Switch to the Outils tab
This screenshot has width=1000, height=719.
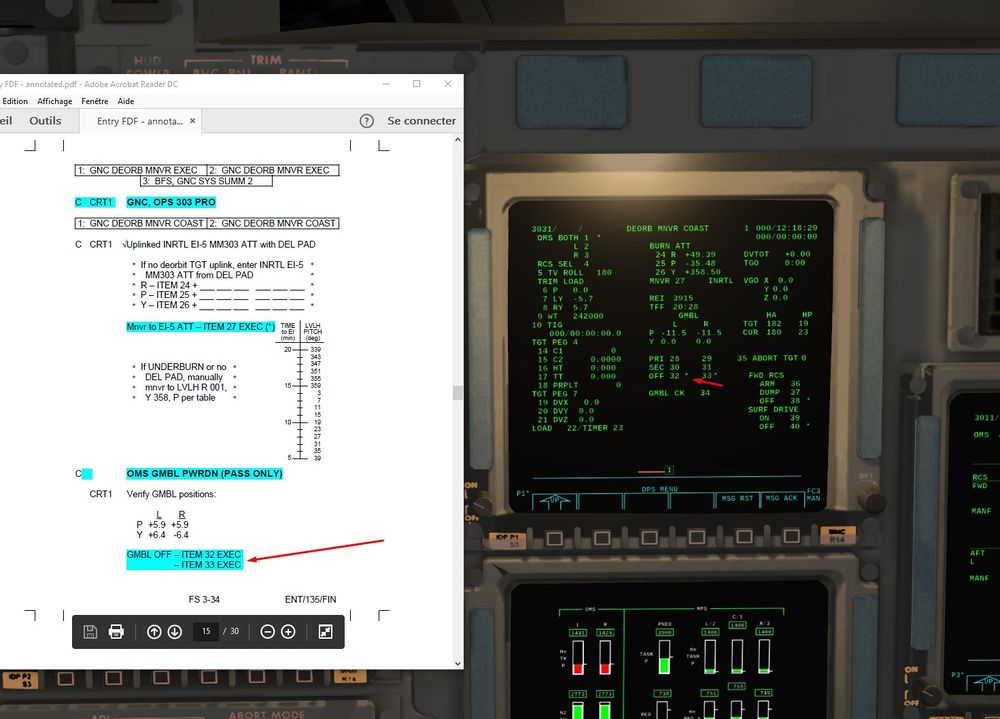(x=45, y=121)
